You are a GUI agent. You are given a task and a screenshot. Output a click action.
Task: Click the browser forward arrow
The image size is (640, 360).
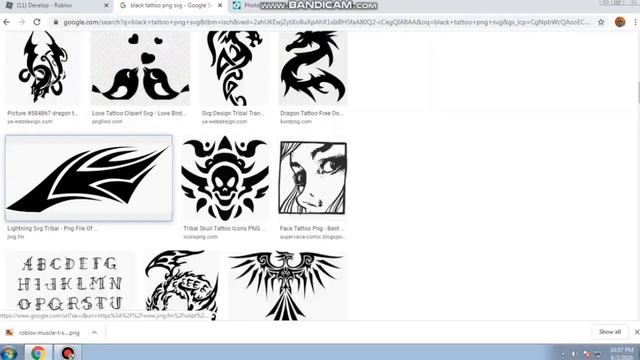tap(22, 22)
